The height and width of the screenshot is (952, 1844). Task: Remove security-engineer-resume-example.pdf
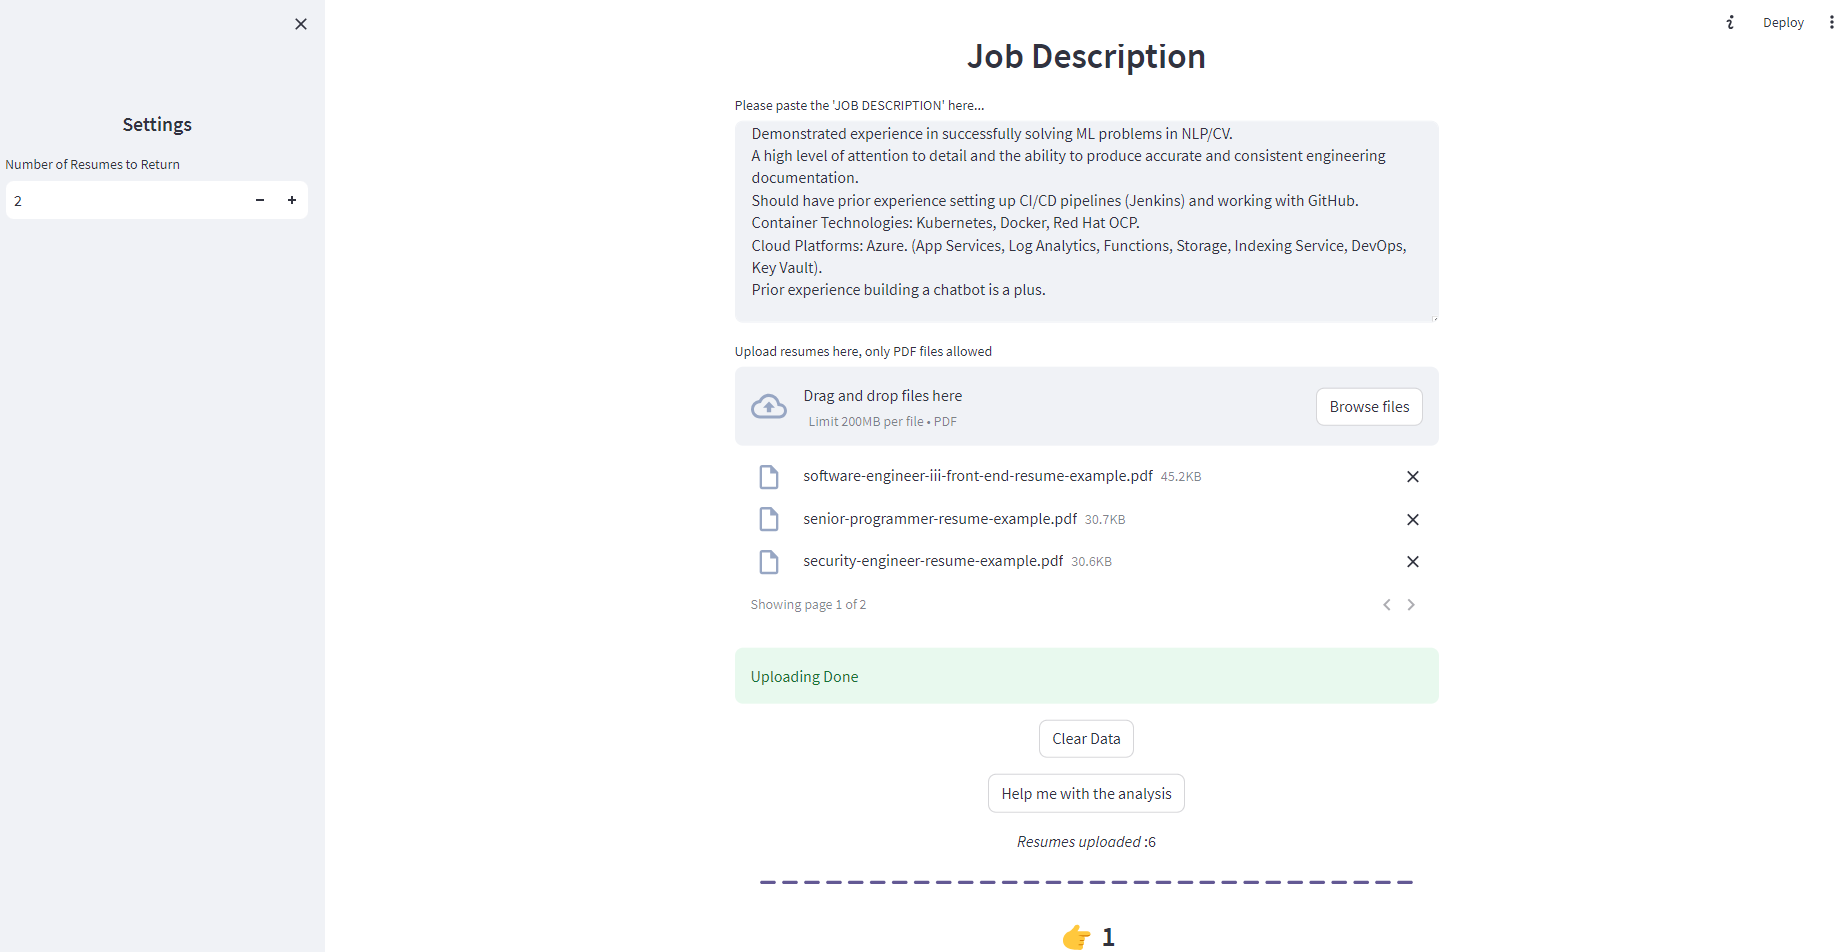[x=1413, y=561]
